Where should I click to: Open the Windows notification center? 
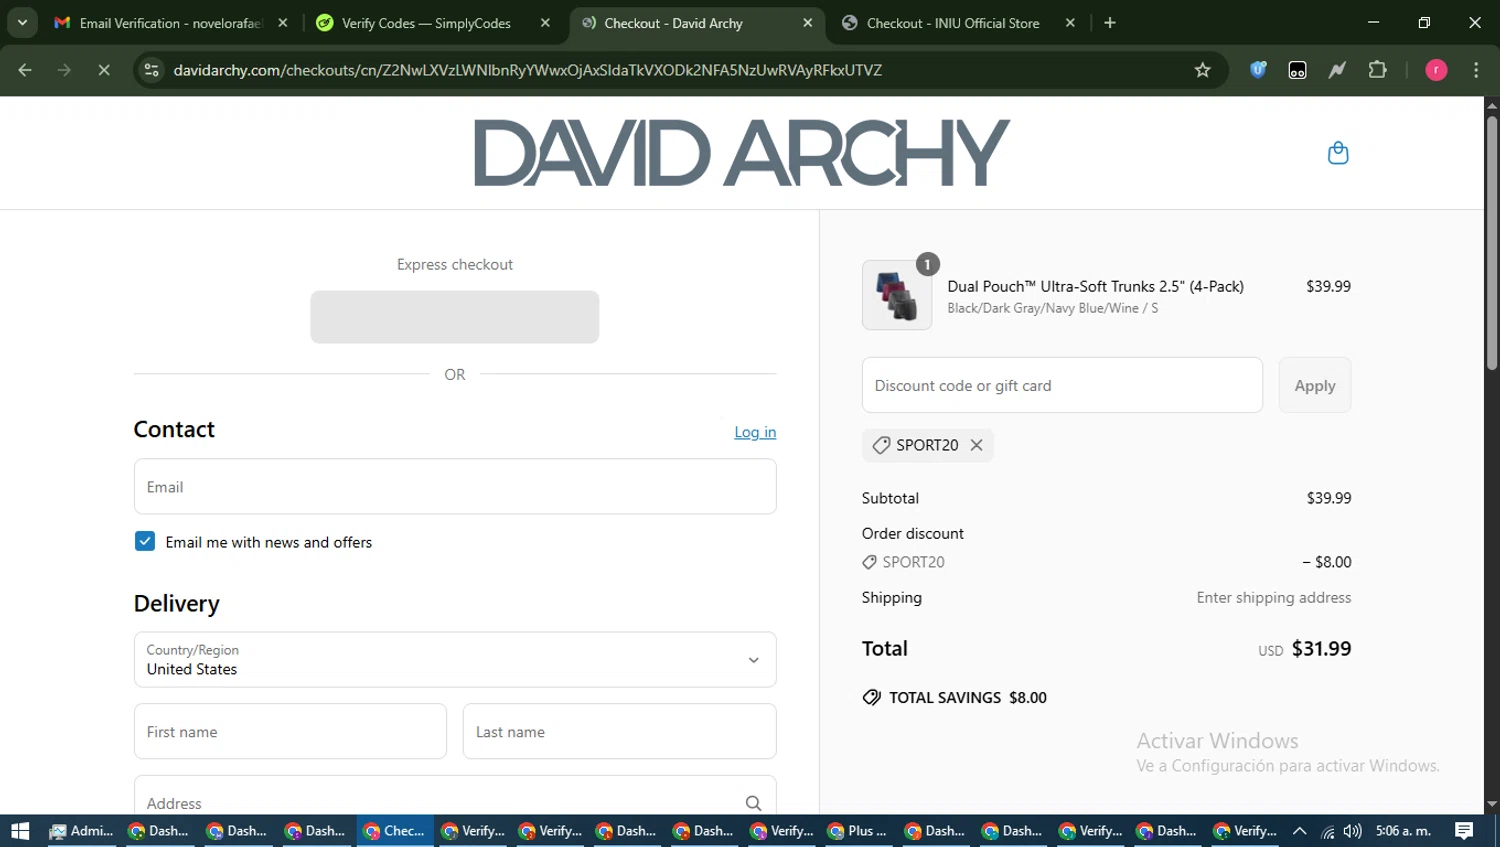1464,831
